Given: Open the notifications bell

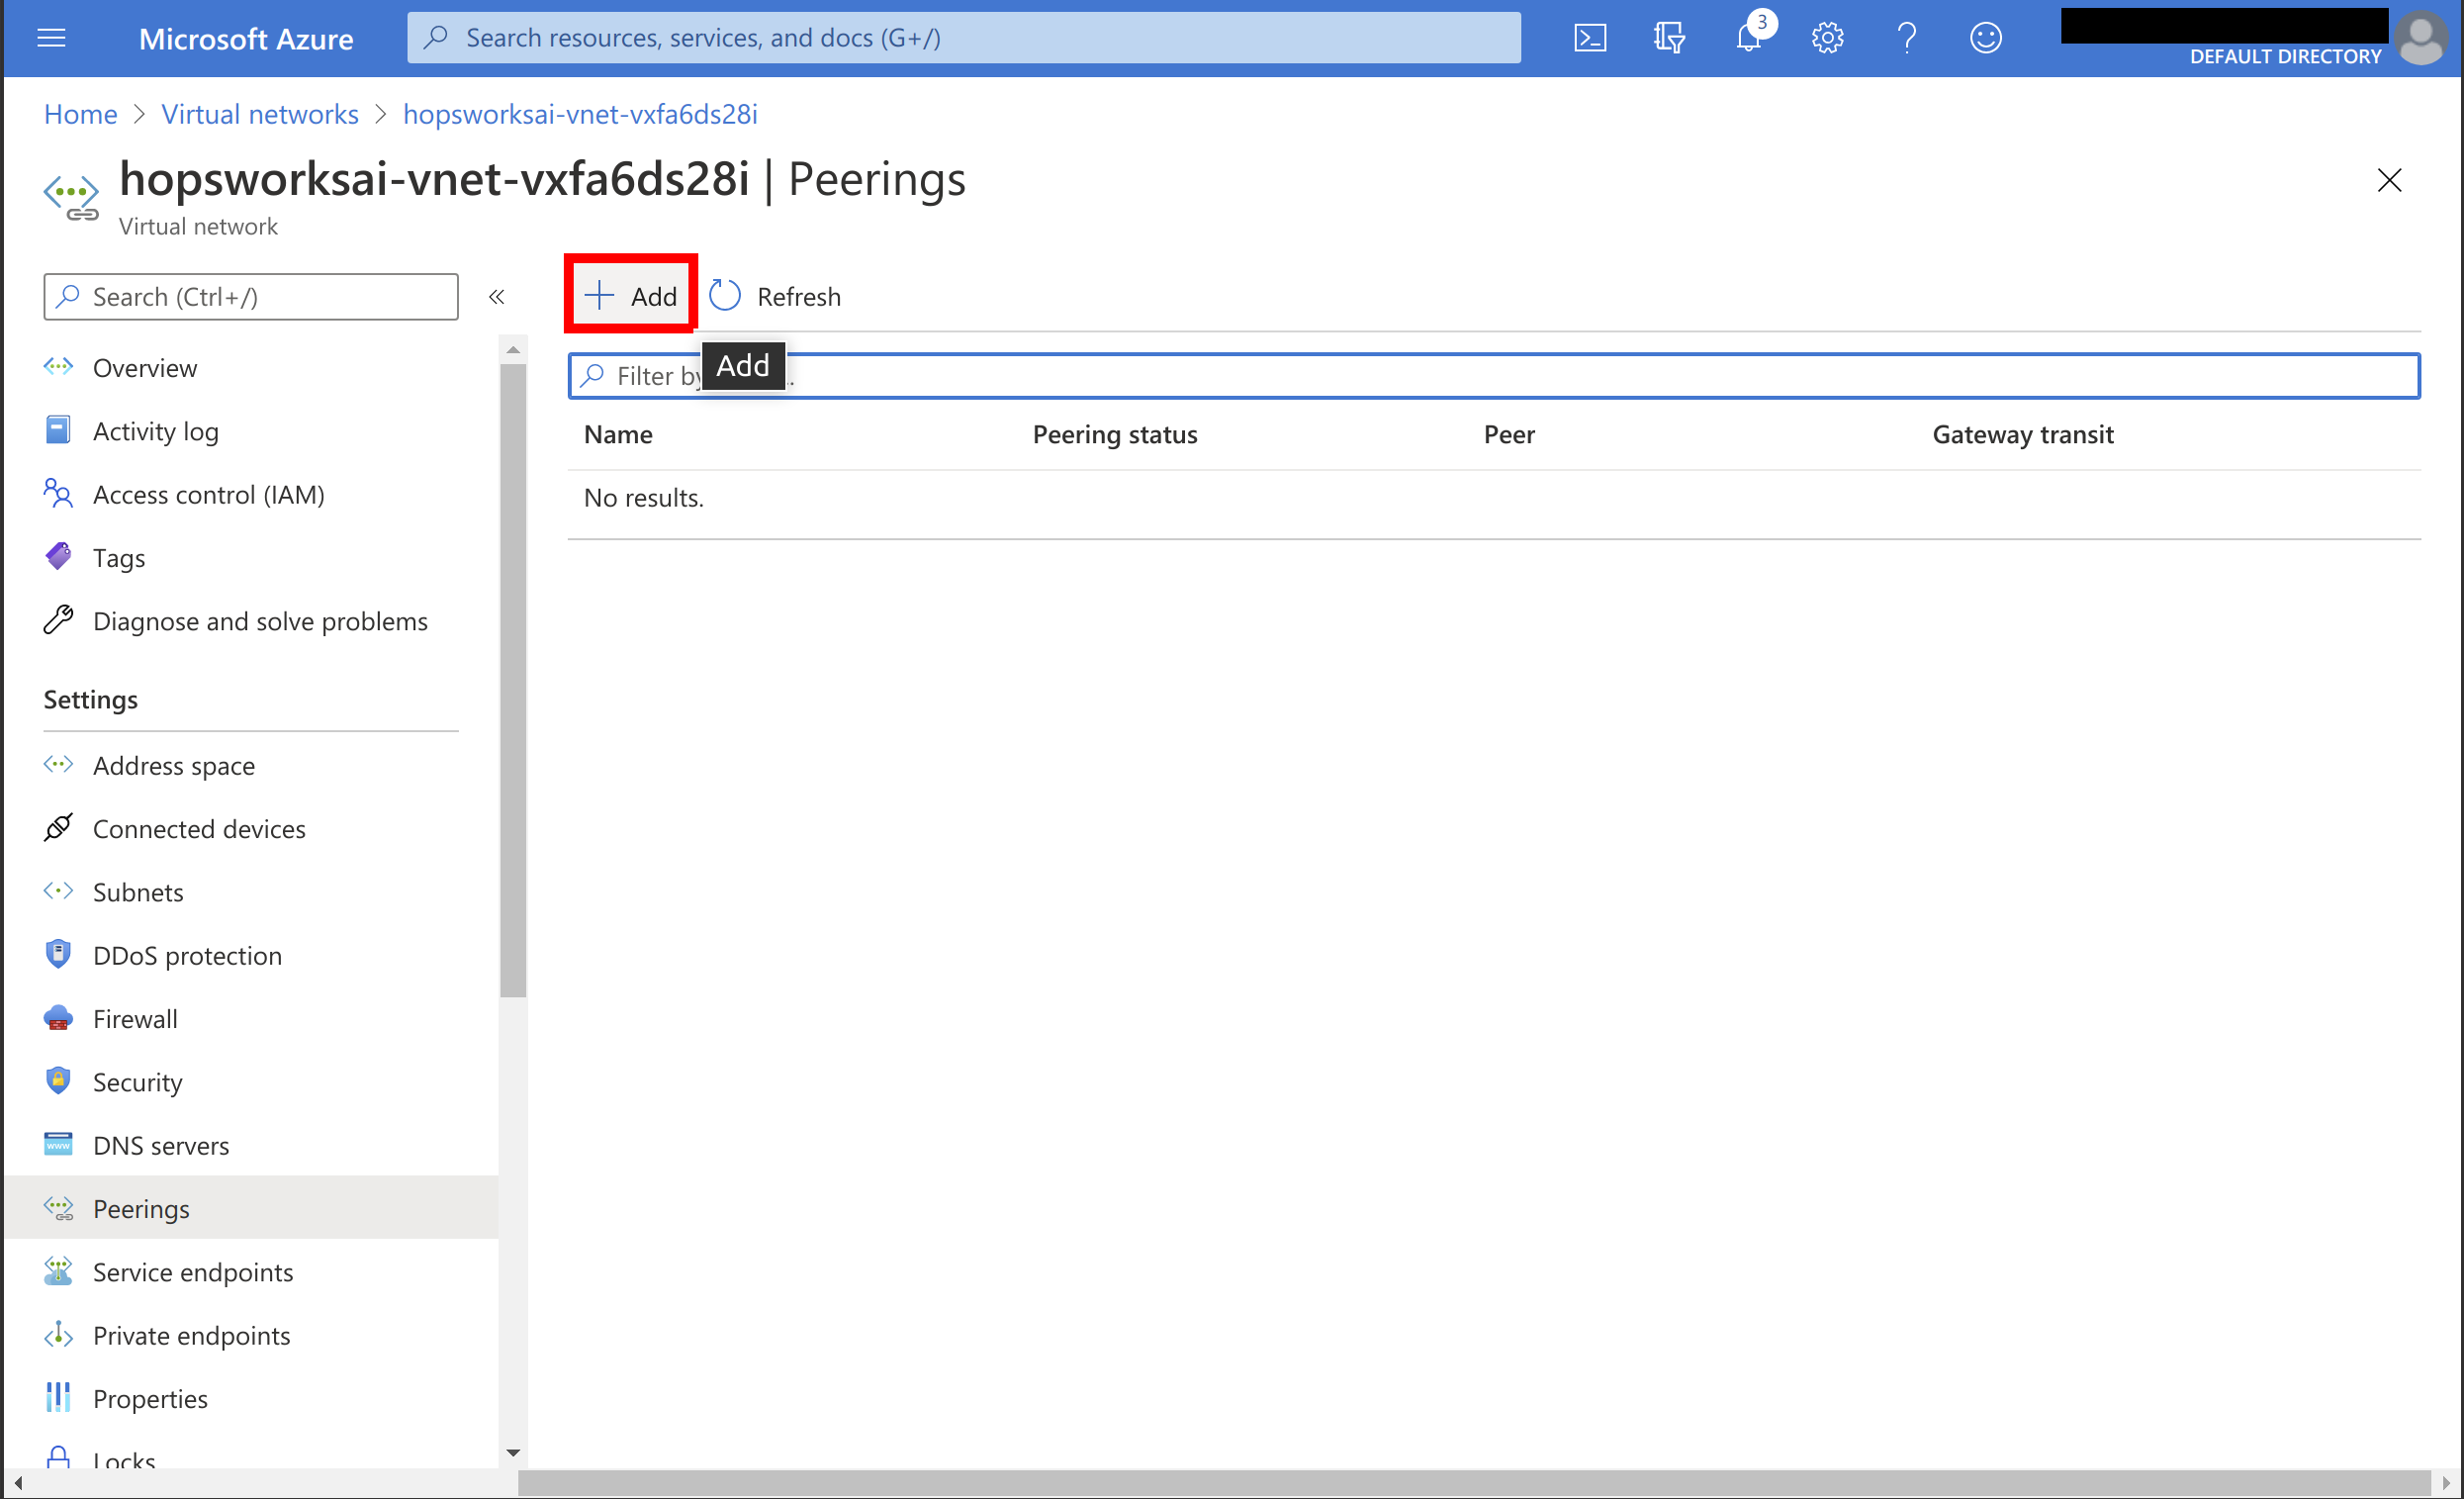Looking at the screenshot, I should click(x=1748, y=37).
